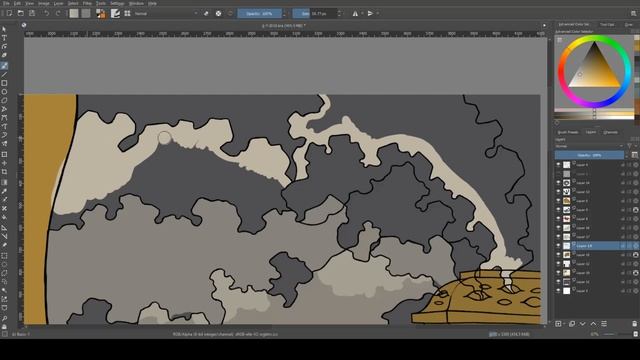Screen dimensions: 640x360
Task: Open the pattern fill swatch in toolbar
Action: pyautogui.click(x=86, y=13)
